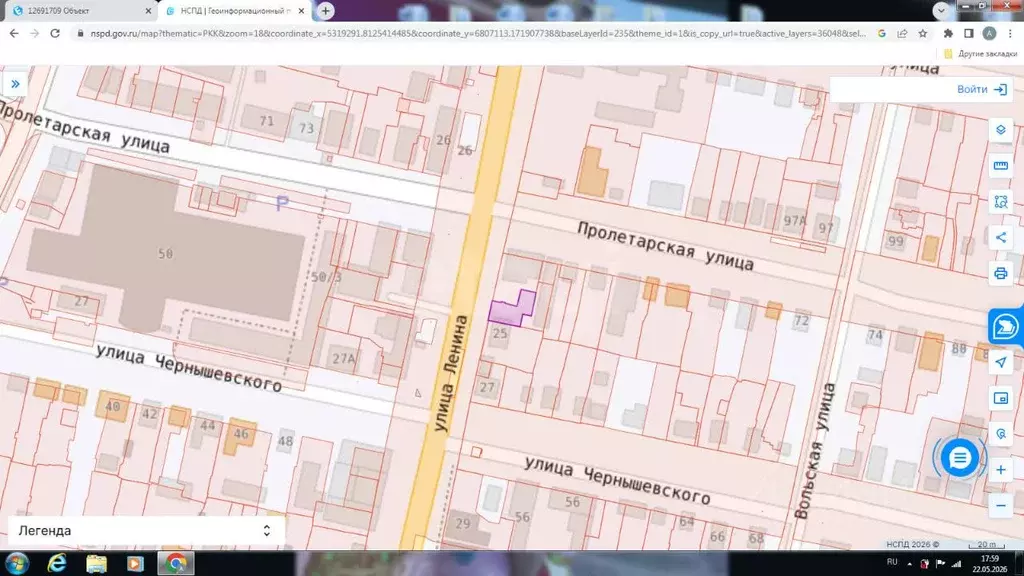Click the cadastral search target icon

pos(1000,434)
